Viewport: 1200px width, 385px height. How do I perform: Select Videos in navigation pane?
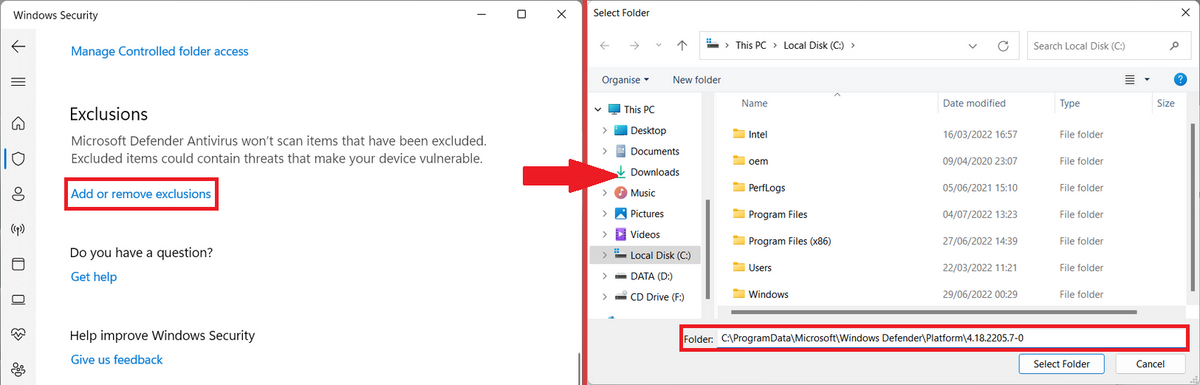(646, 234)
